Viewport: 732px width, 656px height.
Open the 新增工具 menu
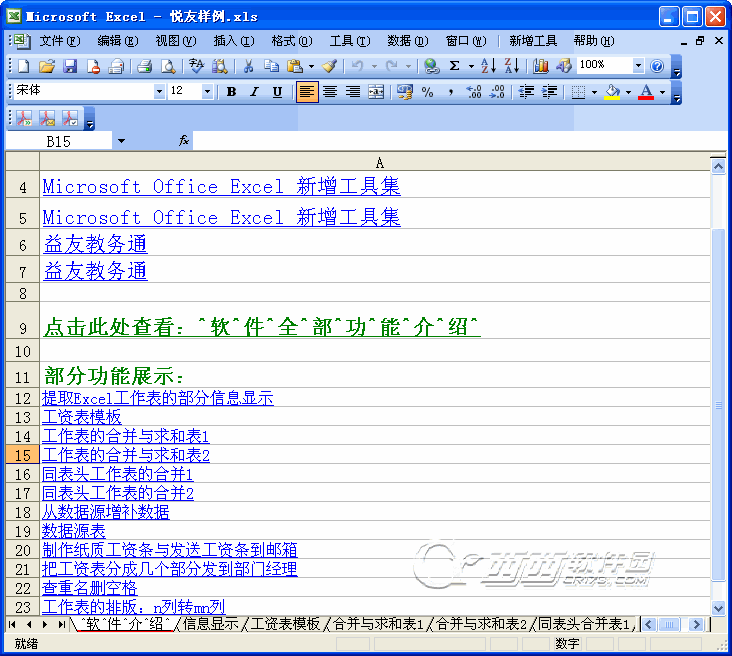click(x=533, y=41)
